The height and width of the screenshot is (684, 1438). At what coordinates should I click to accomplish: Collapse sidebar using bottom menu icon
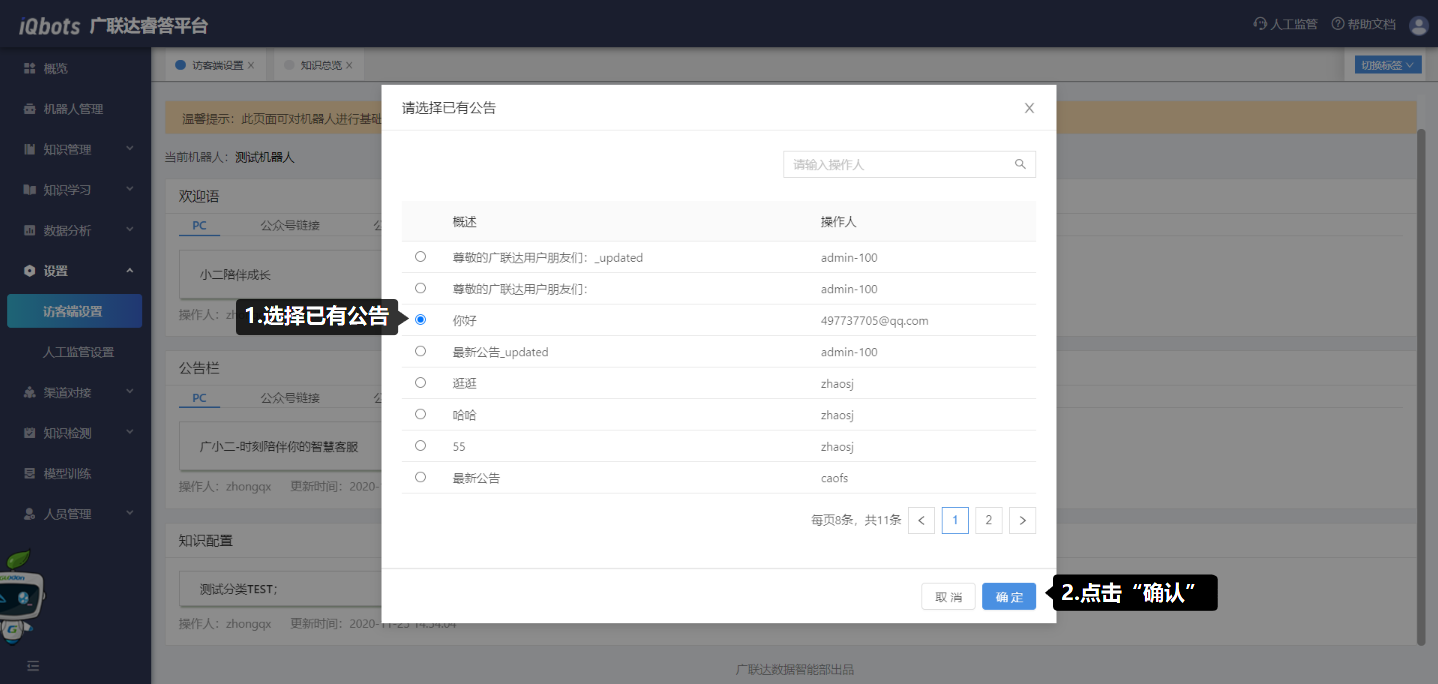point(33,665)
